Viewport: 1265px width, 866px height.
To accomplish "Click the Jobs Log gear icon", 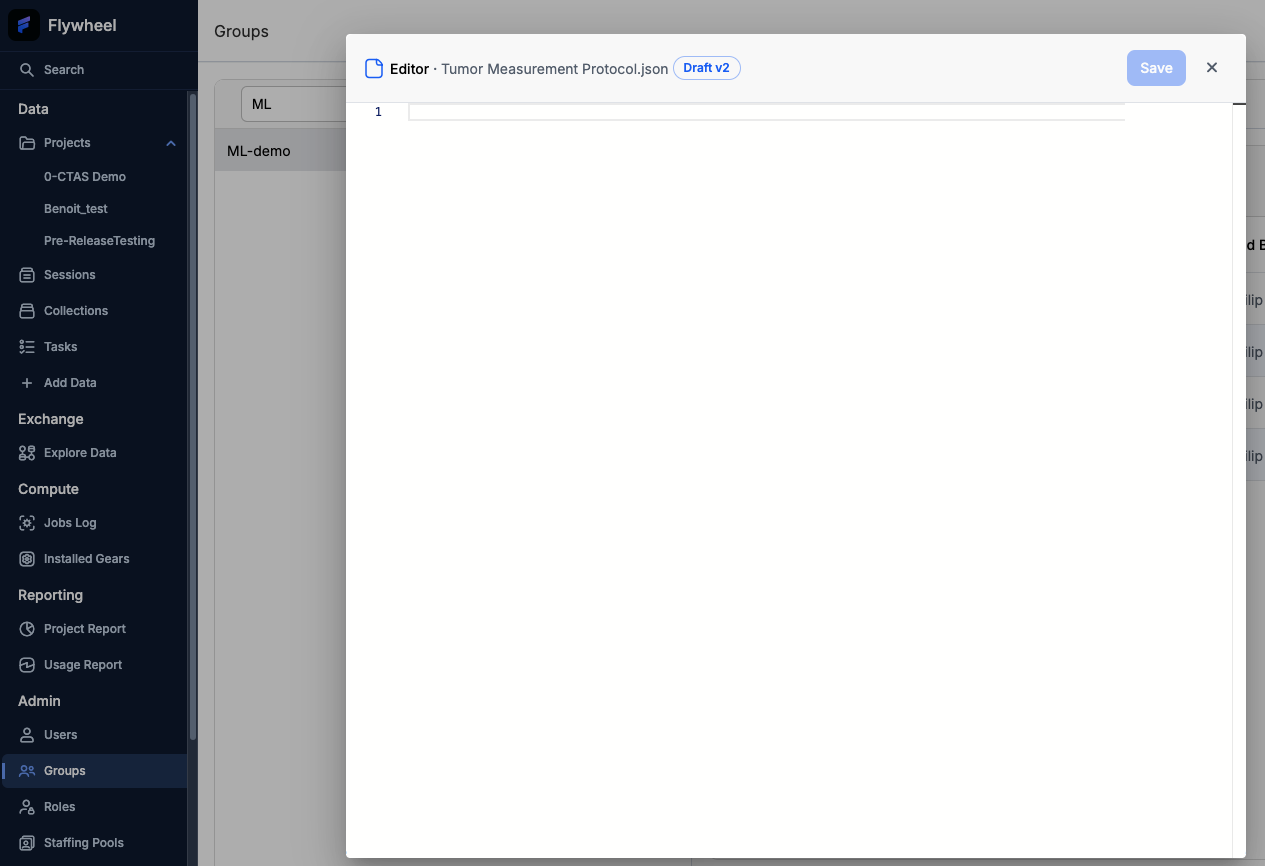I will click(x=26, y=522).
